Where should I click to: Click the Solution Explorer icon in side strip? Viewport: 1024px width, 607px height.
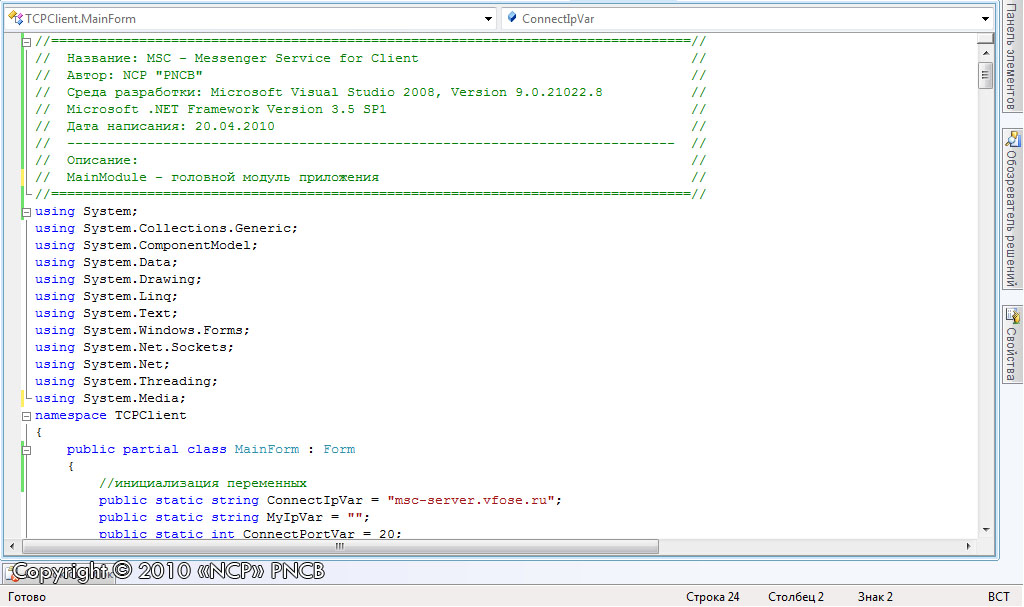point(1012,139)
